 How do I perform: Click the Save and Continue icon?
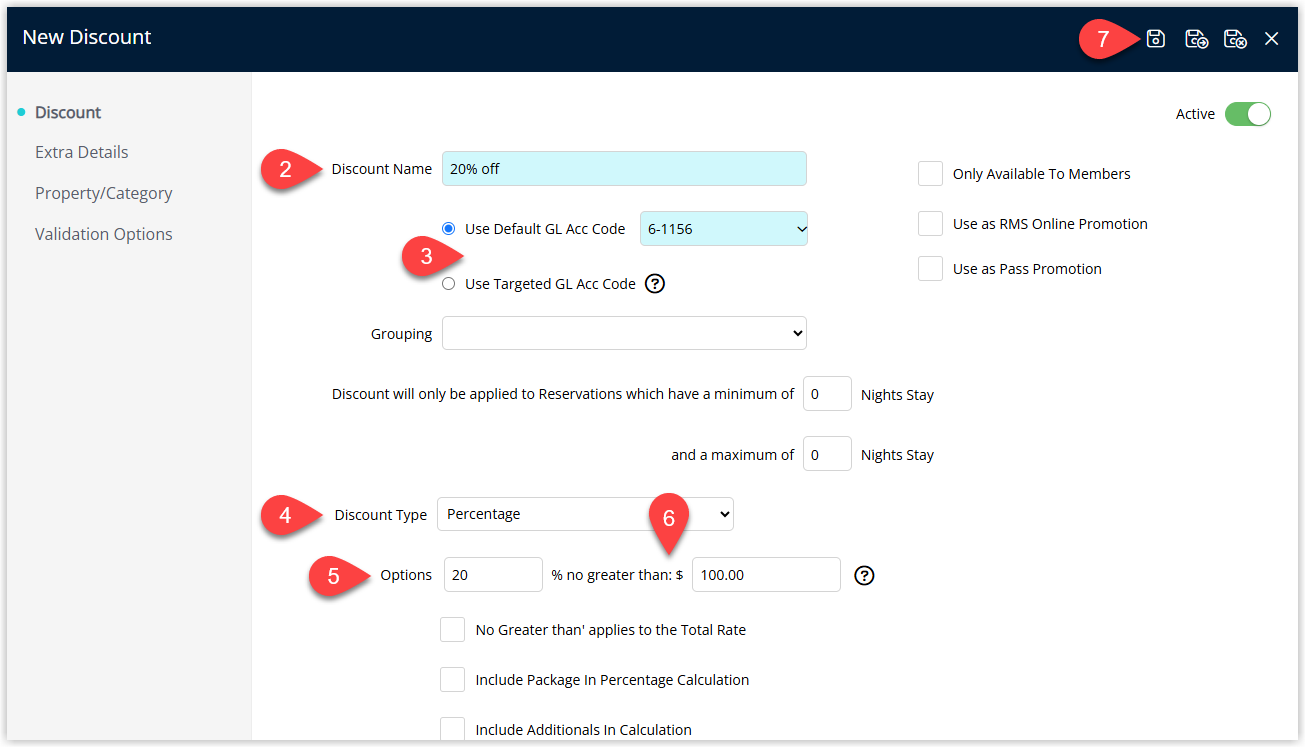tap(1197, 39)
